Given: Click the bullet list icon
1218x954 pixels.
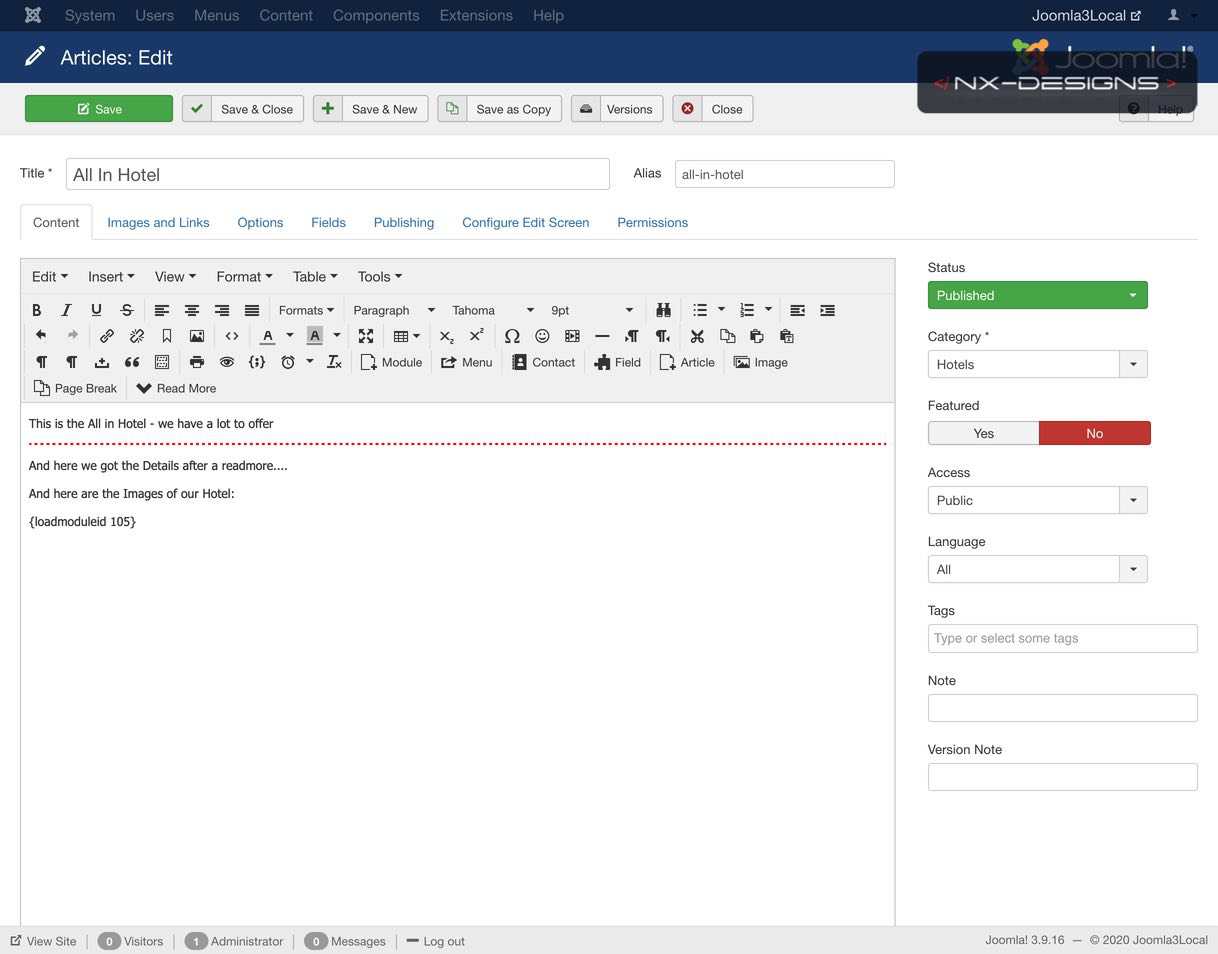Looking at the screenshot, I should (700, 310).
